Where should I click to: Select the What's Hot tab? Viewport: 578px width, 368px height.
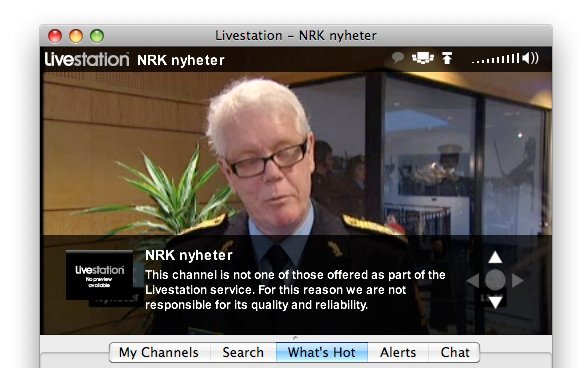pos(322,353)
